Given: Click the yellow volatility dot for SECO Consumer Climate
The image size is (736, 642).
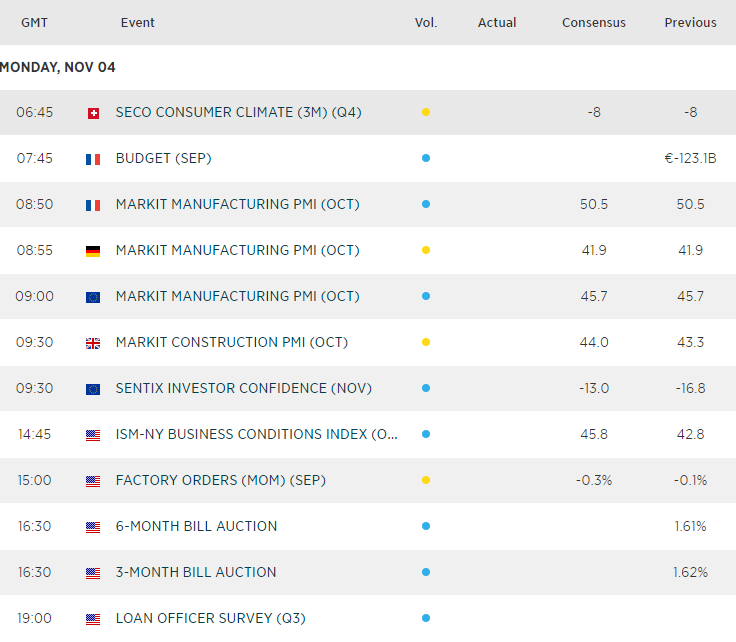Looking at the screenshot, I should tap(426, 113).
